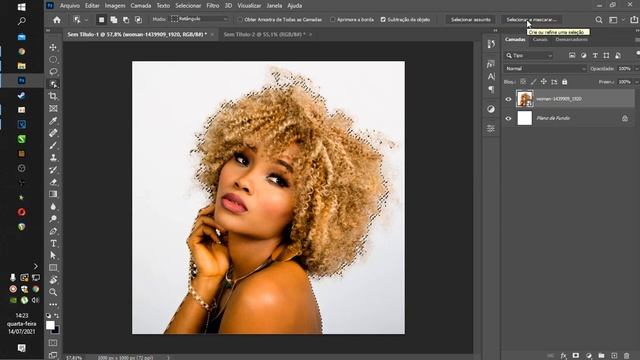The width and height of the screenshot is (640, 360).
Task: Enable Obter Amostra de Todas as Camadas
Action: [240, 20]
